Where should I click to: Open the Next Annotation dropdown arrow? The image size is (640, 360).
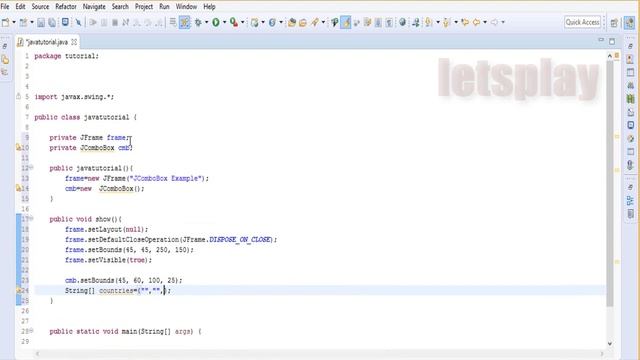(438, 22)
